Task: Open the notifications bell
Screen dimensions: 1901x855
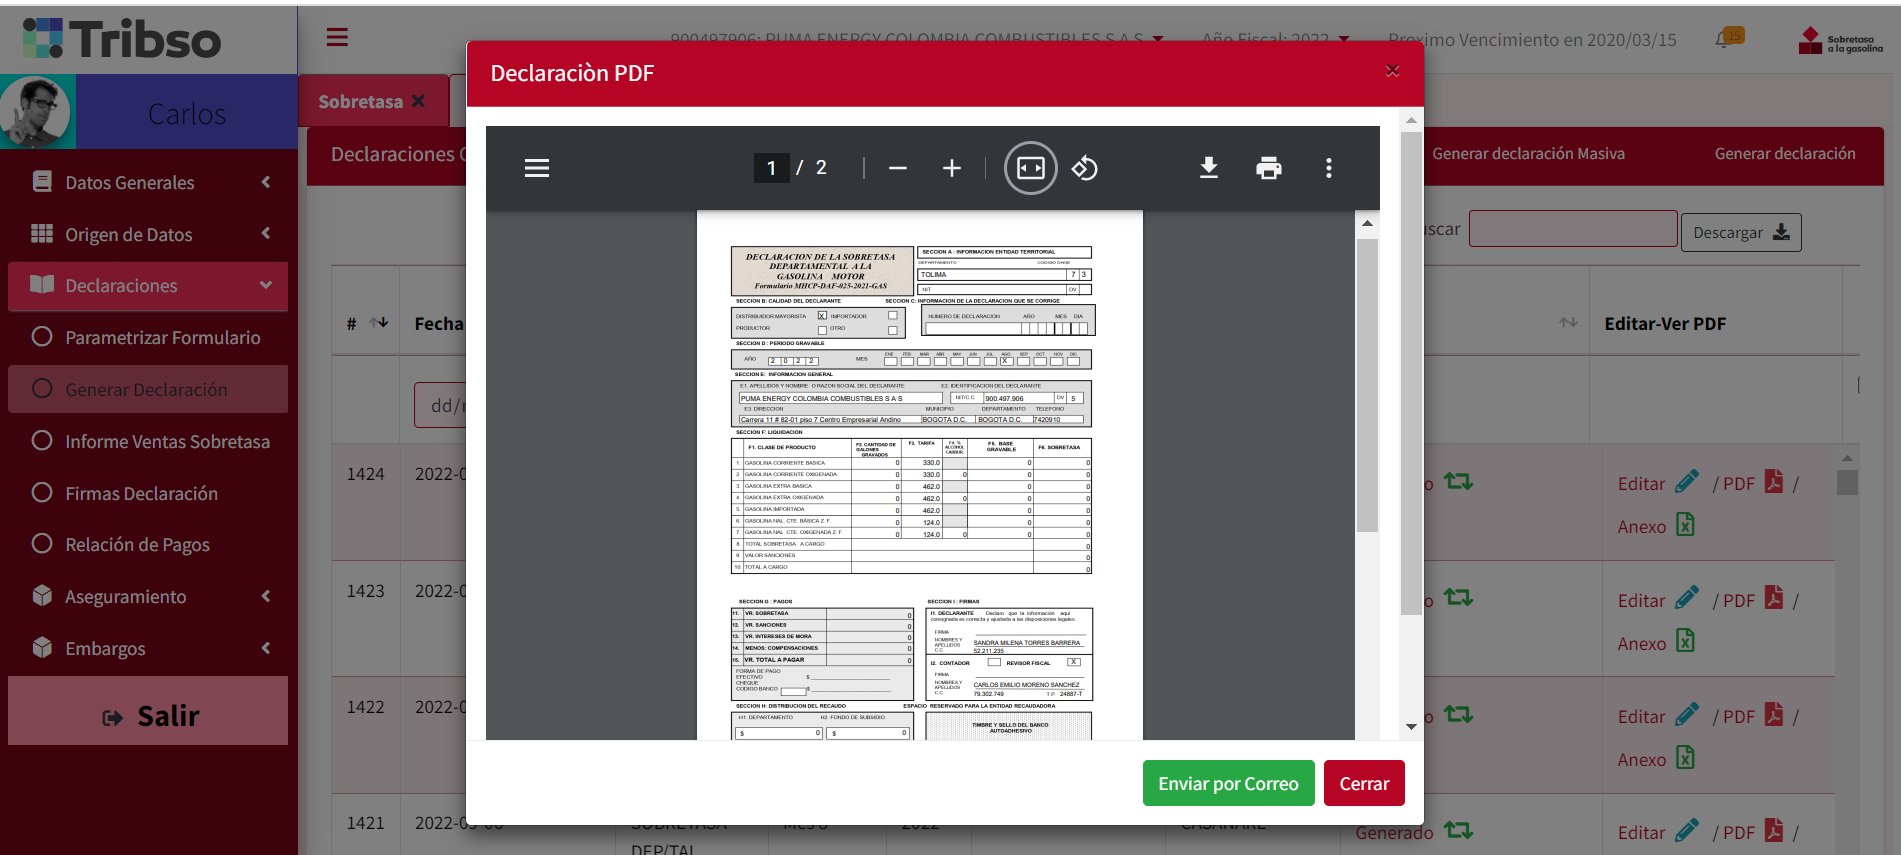Action: click(x=1724, y=40)
